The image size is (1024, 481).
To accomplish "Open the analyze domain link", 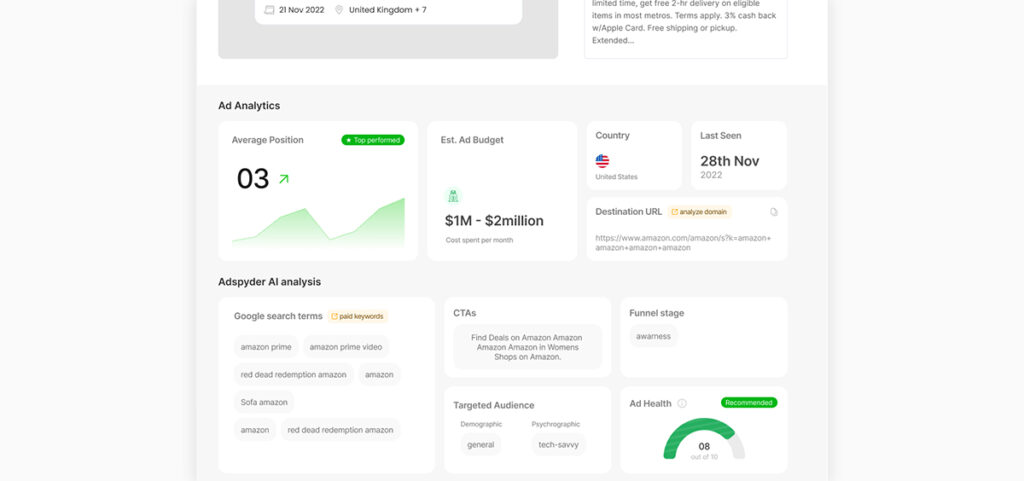I will point(700,212).
